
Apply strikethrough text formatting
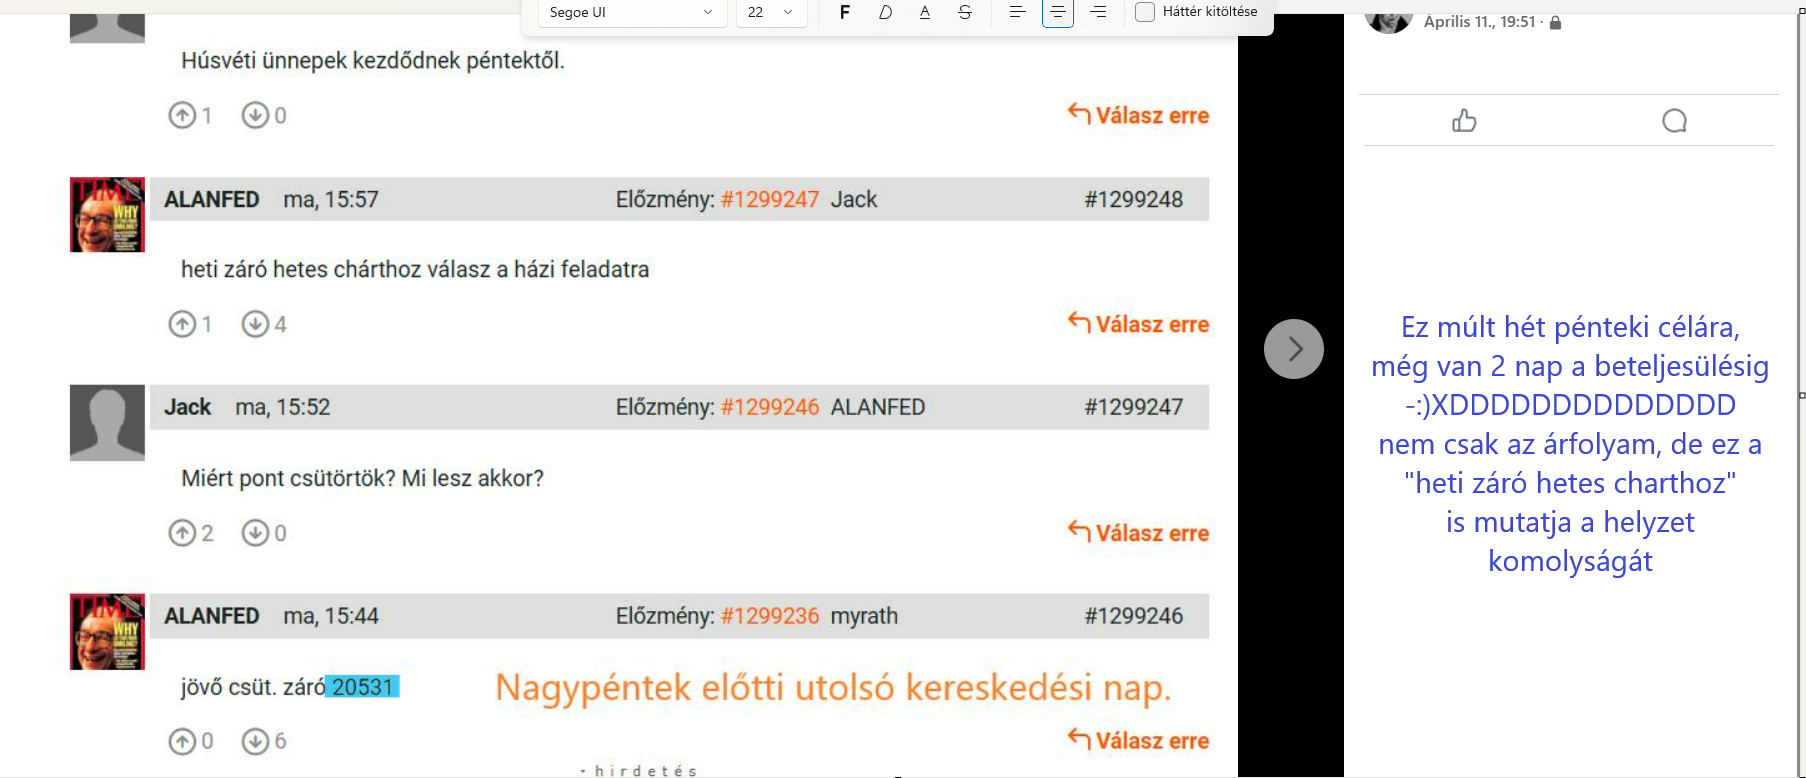tap(965, 12)
